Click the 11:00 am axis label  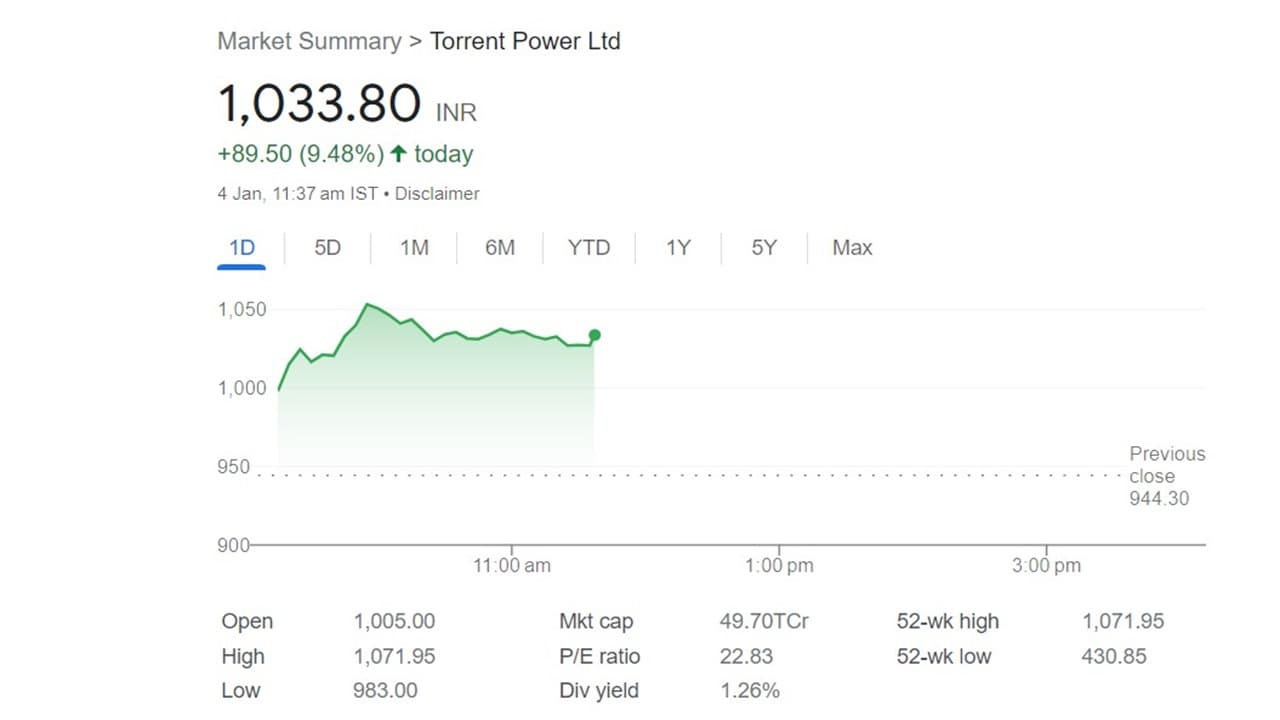coord(512,566)
